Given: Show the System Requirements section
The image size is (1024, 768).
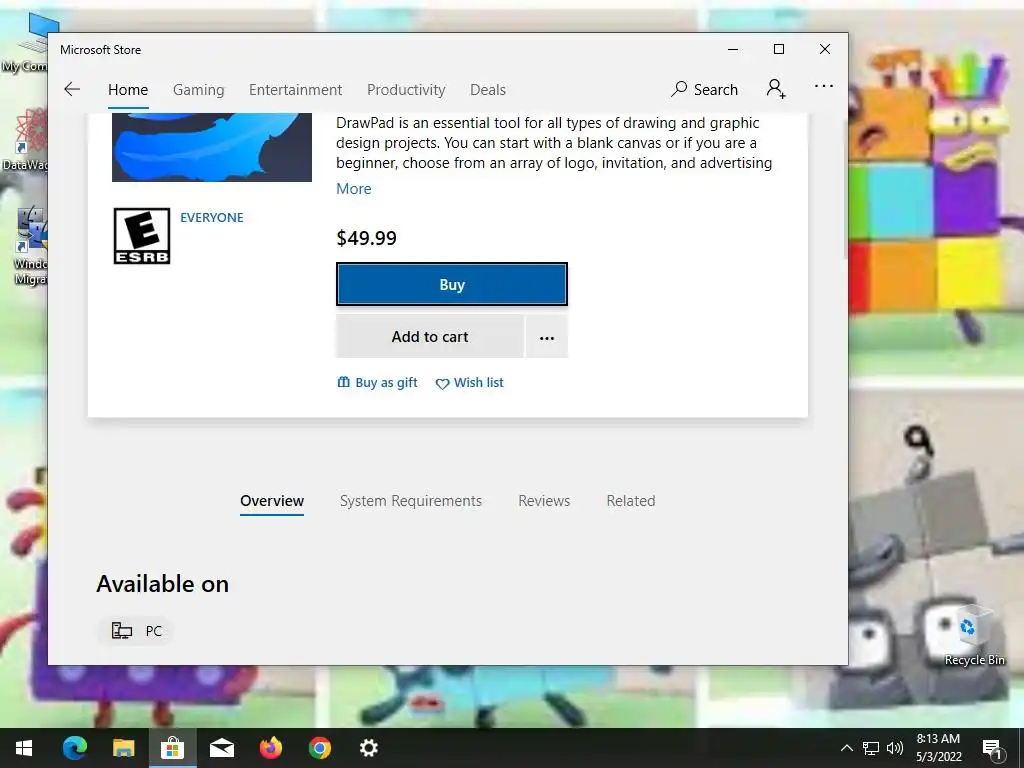Looking at the screenshot, I should (411, 501).
